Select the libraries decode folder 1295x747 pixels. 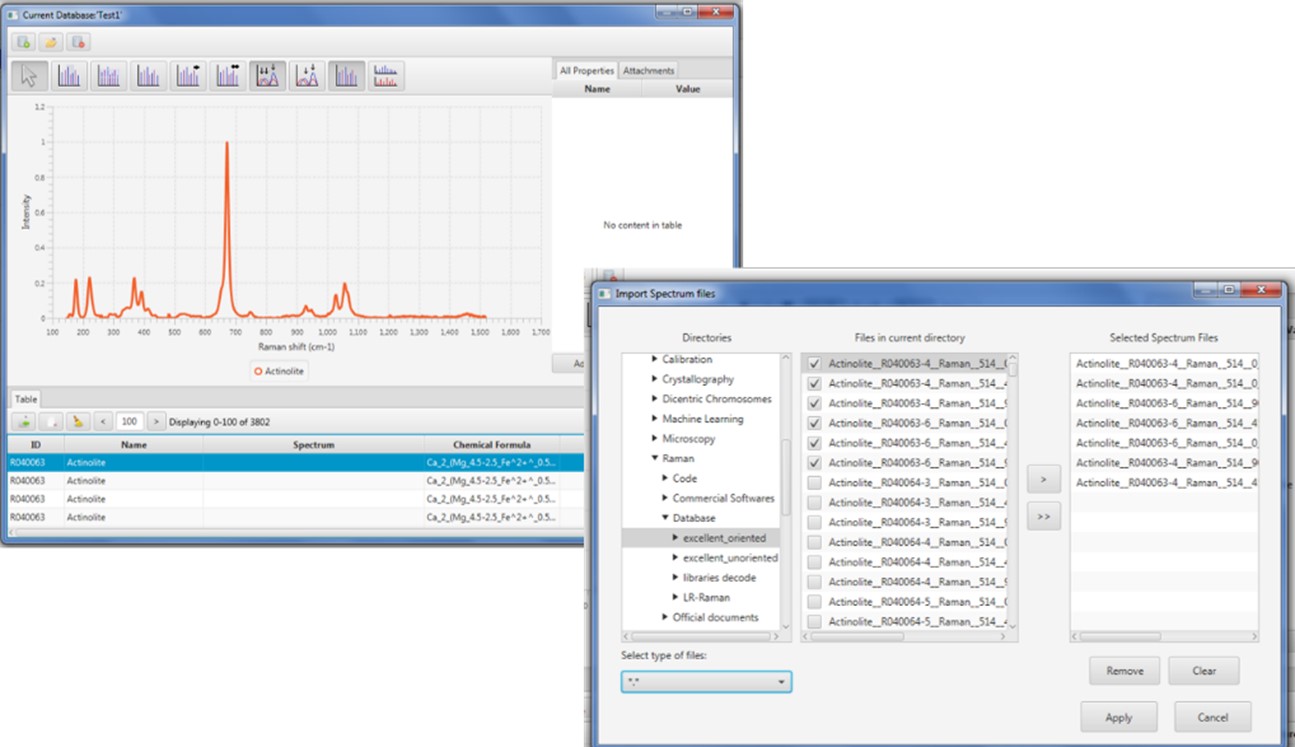[x=719, y=578]
